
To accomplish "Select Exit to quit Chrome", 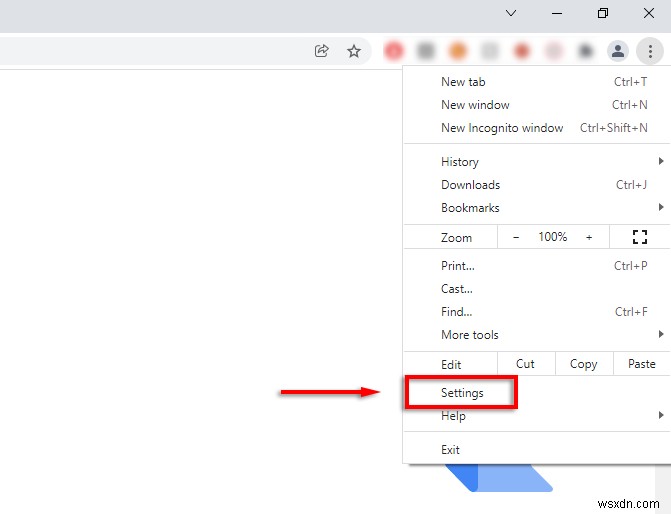I will point(537,450).
